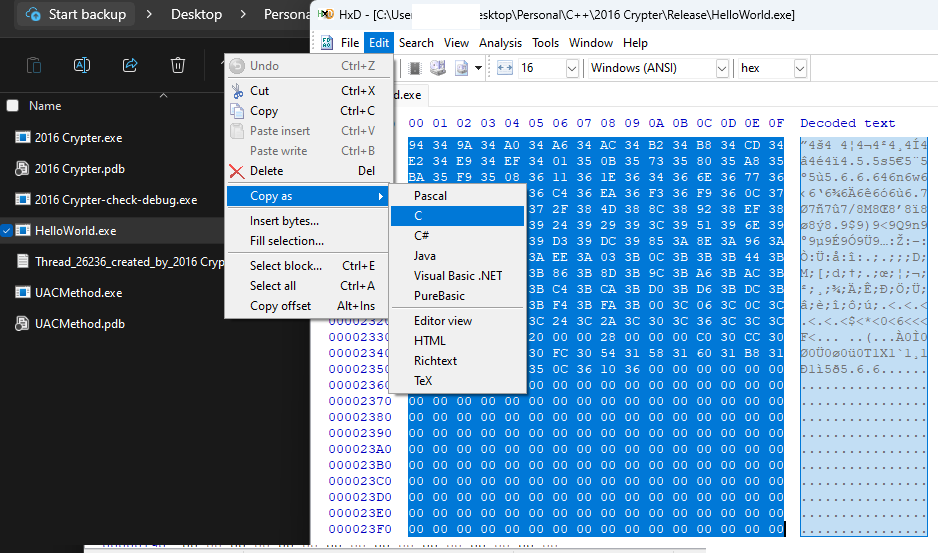The image size is (938, 553).
Task: Copy selection as Visual Basic .NET
Action: pos(458,276)
